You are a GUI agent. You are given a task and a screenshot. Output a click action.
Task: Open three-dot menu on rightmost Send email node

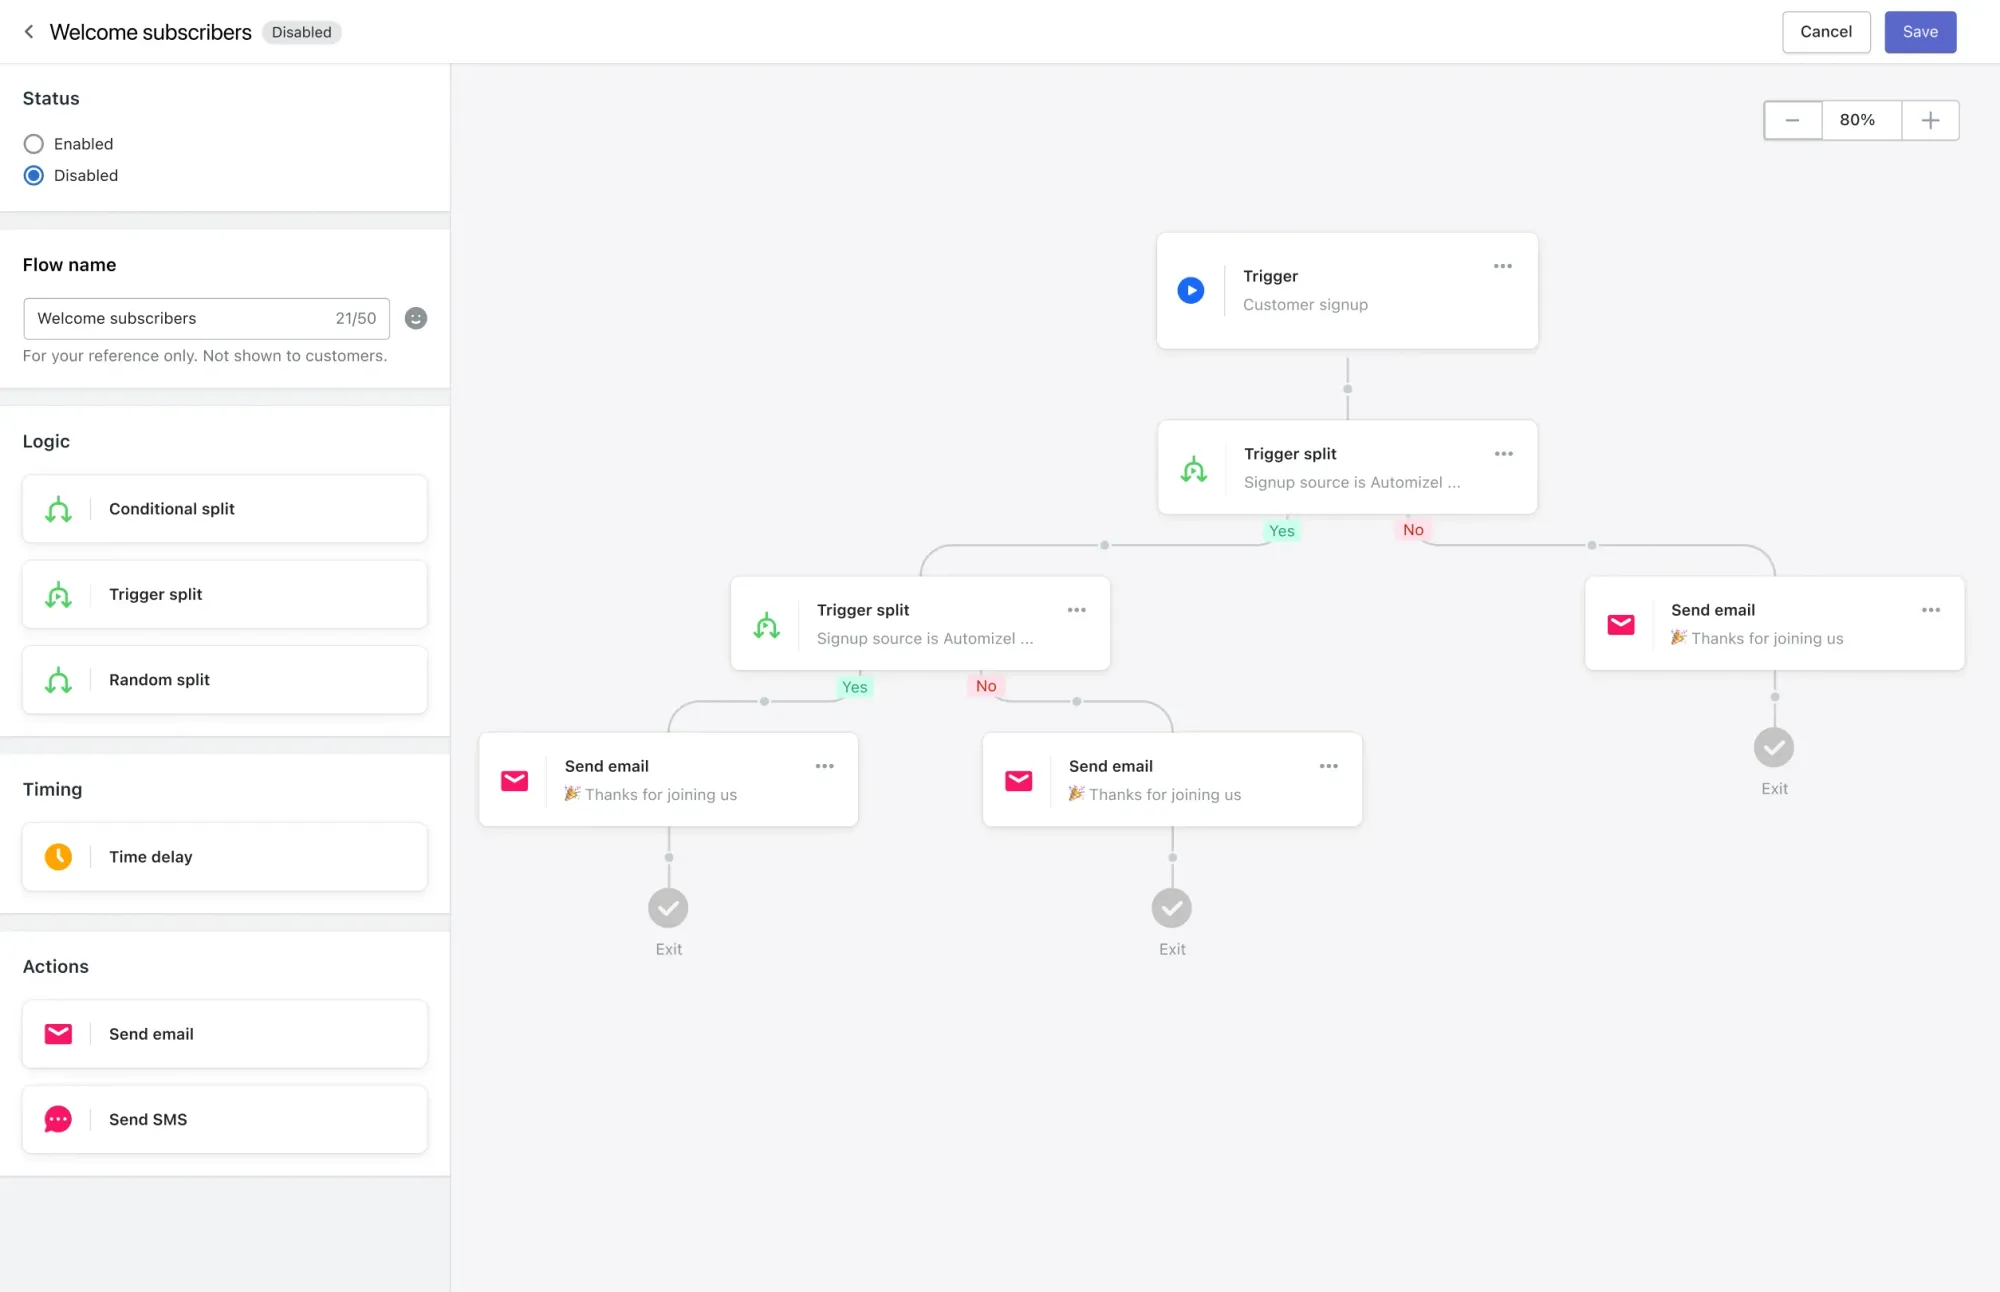click(1930, 610)
